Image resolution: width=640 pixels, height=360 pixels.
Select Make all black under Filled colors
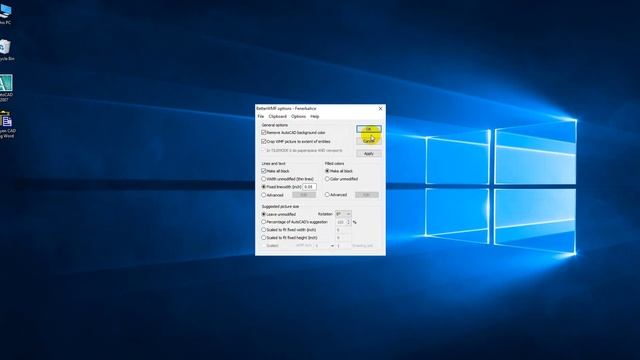(x=327, y=171)
